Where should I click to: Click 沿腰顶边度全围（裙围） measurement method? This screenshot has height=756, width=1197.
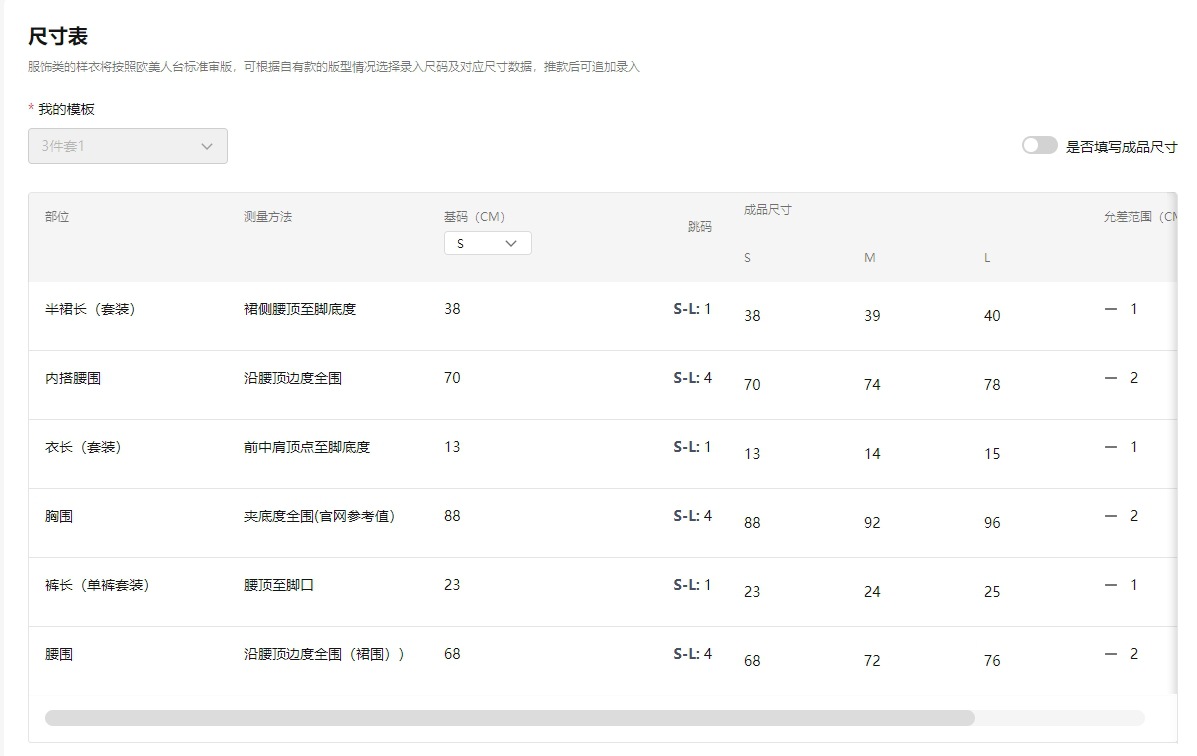point(324,654)
